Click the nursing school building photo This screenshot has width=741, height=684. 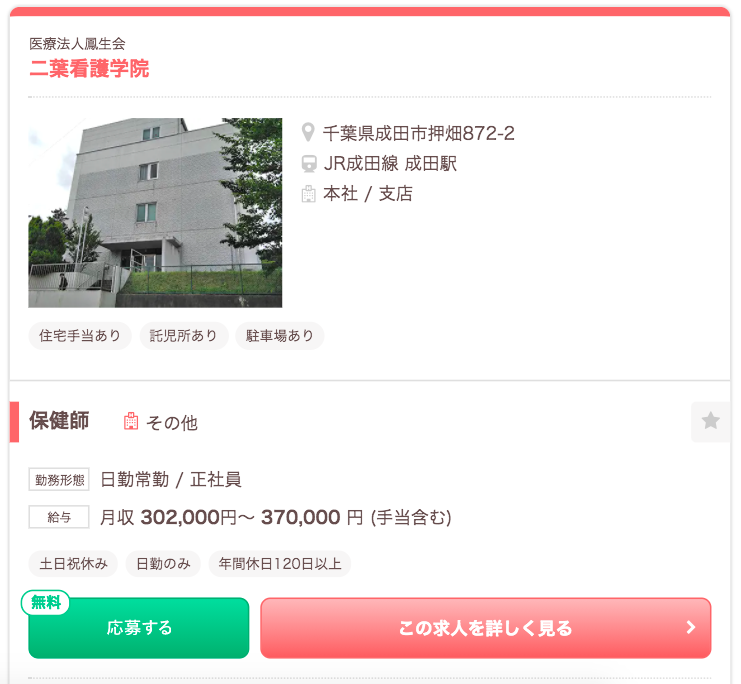155,213
